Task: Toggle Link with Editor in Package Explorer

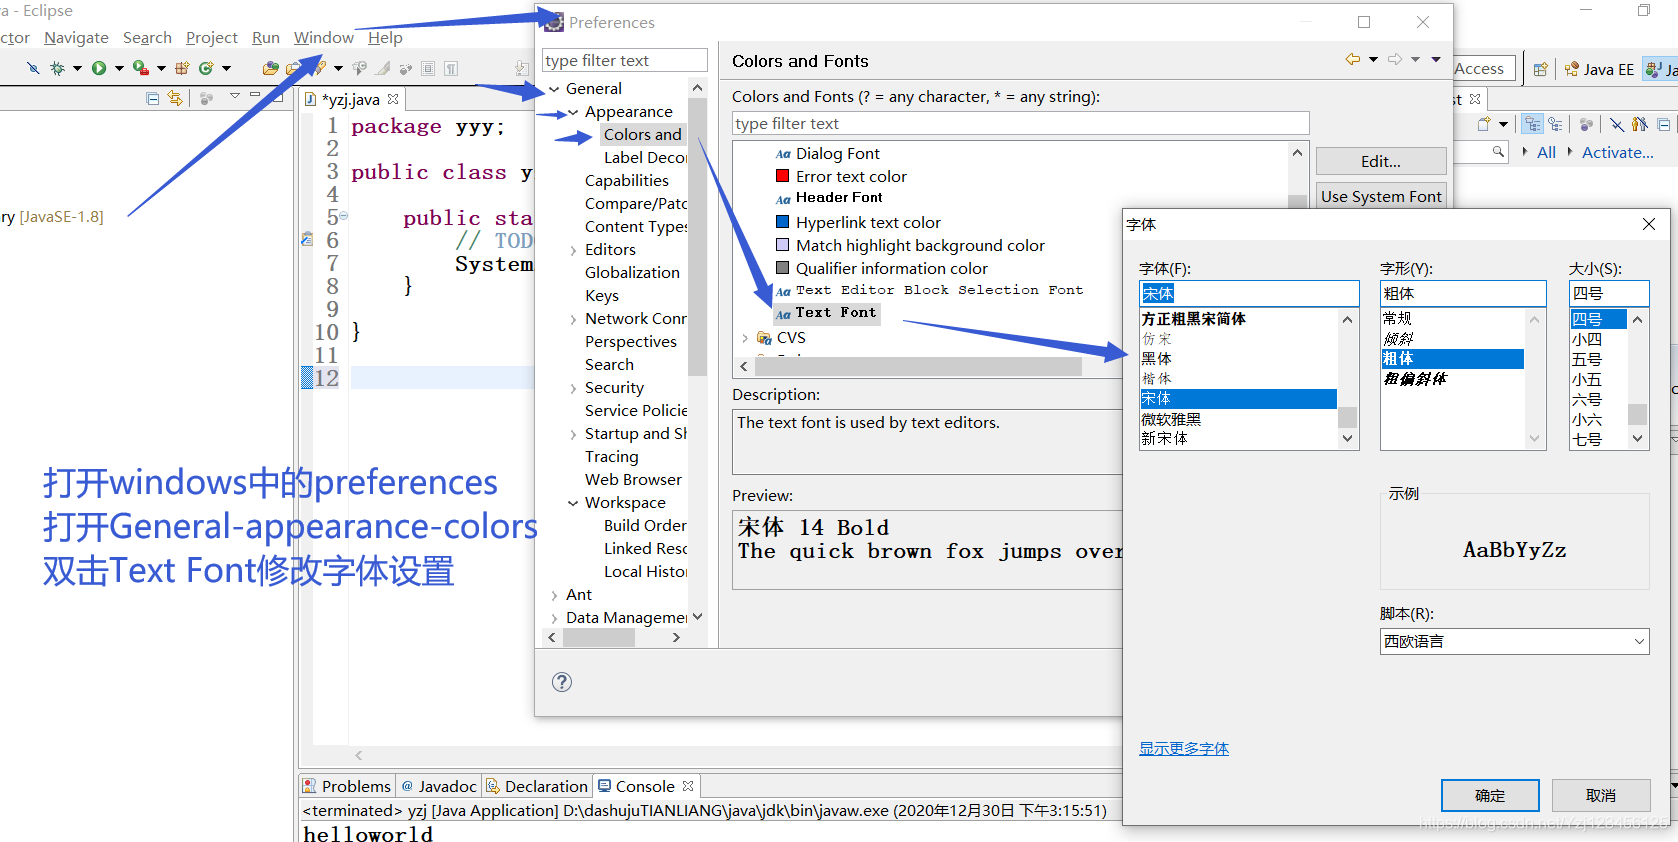Action: point(175,98)
